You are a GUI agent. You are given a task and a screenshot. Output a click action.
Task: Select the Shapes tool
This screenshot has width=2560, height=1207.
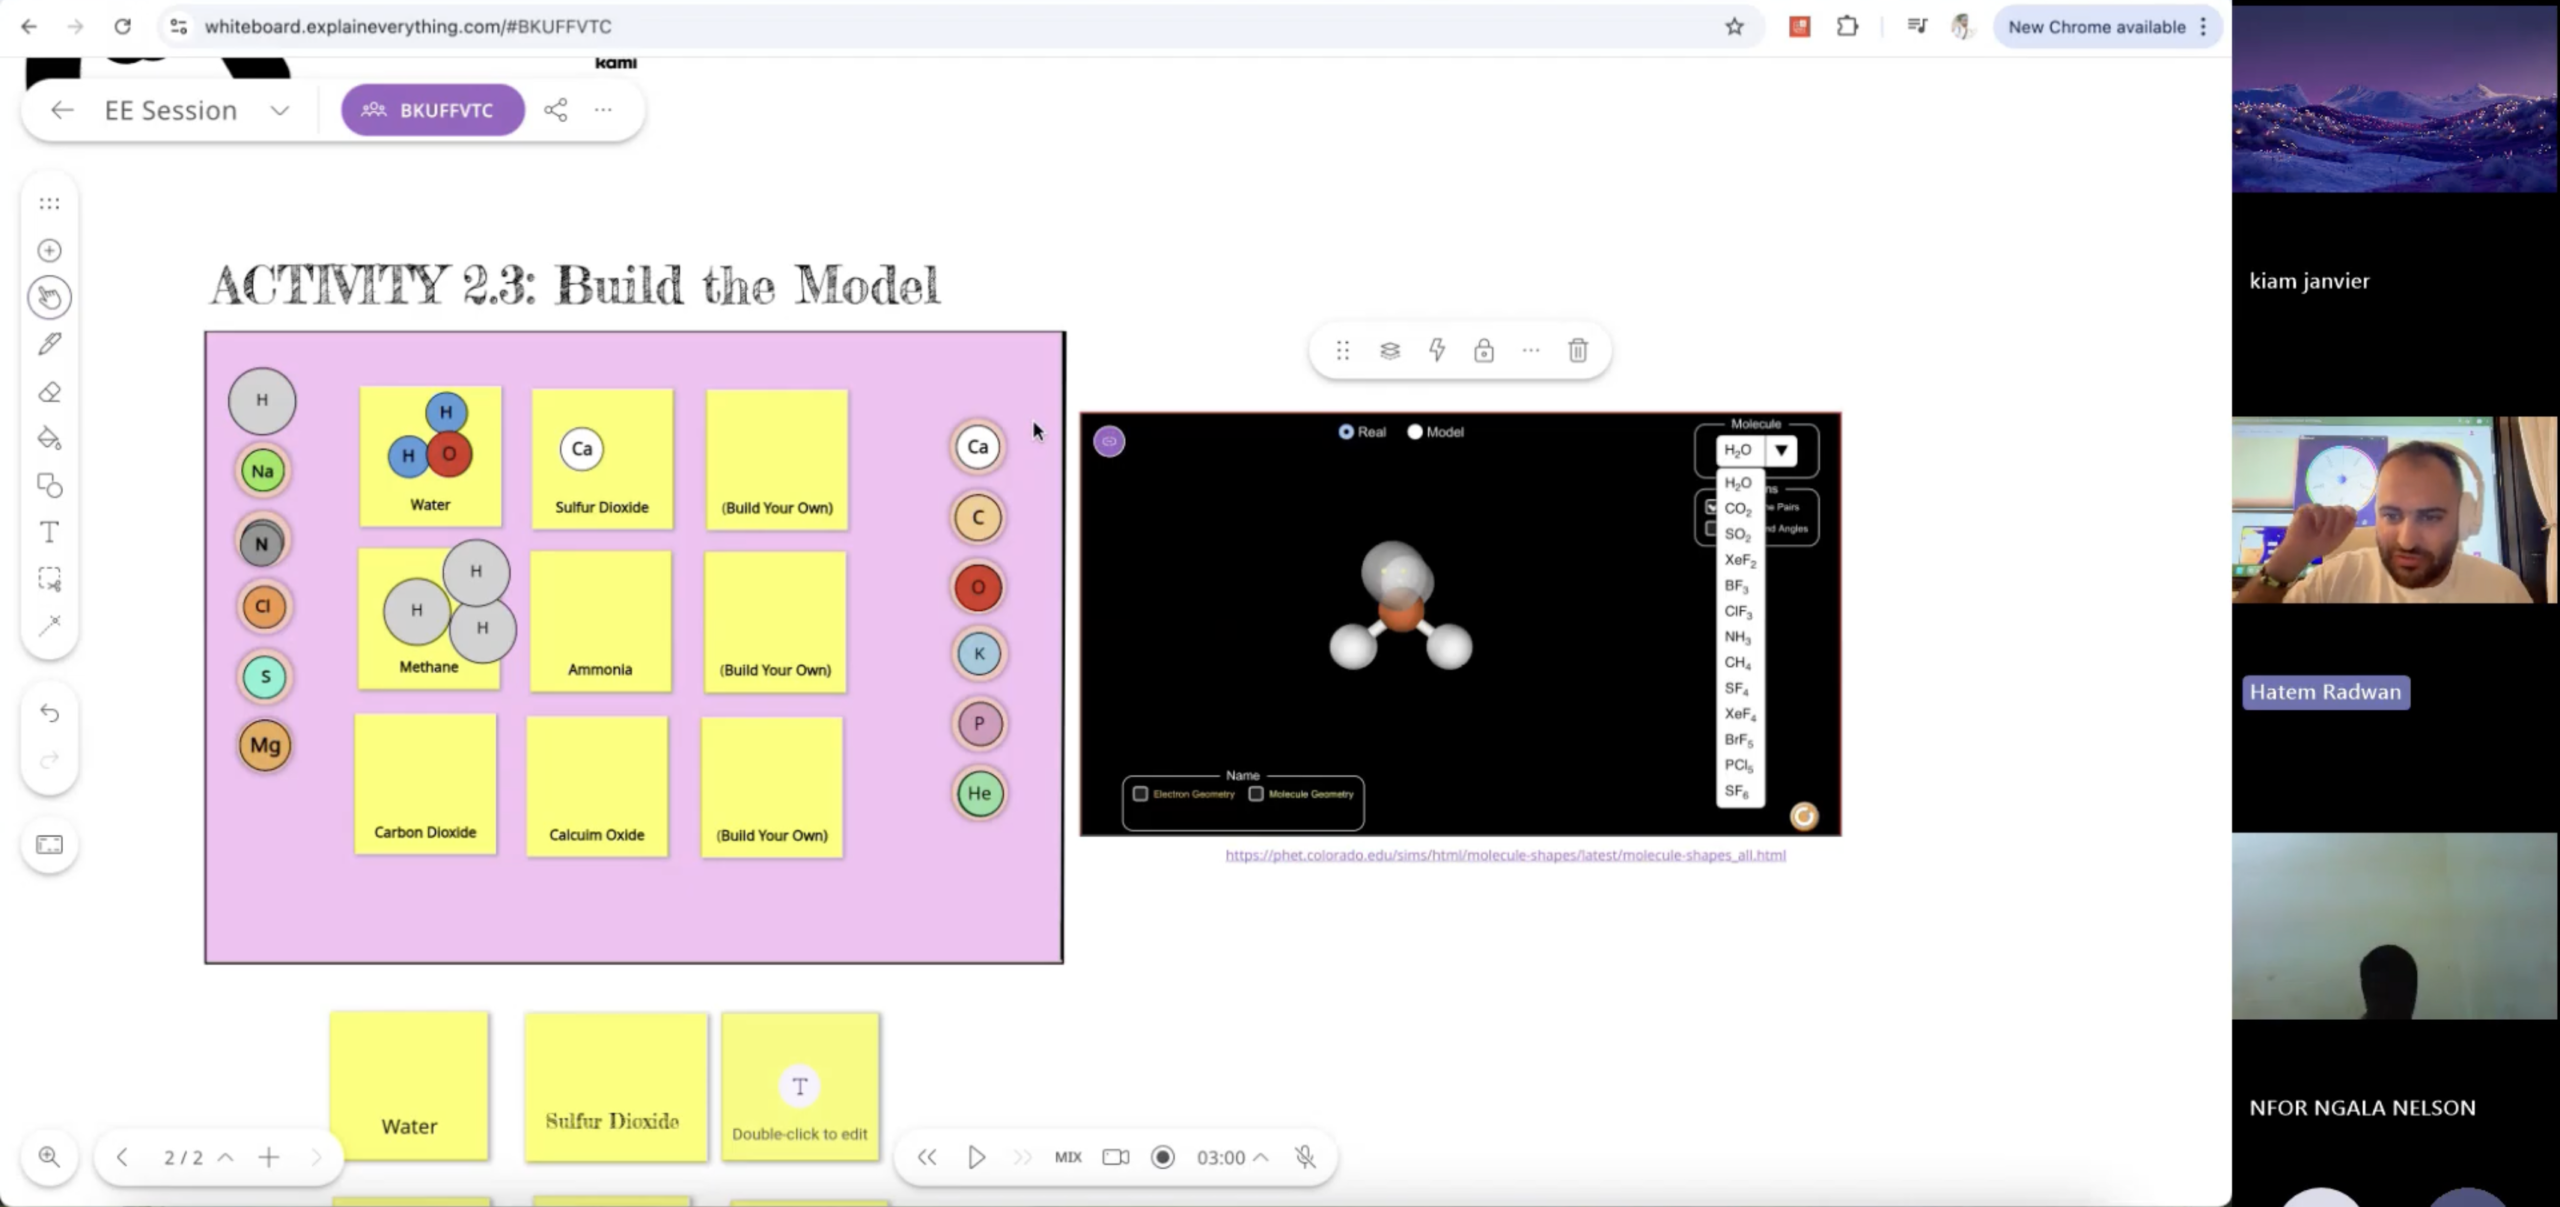[x=49, y=486]
